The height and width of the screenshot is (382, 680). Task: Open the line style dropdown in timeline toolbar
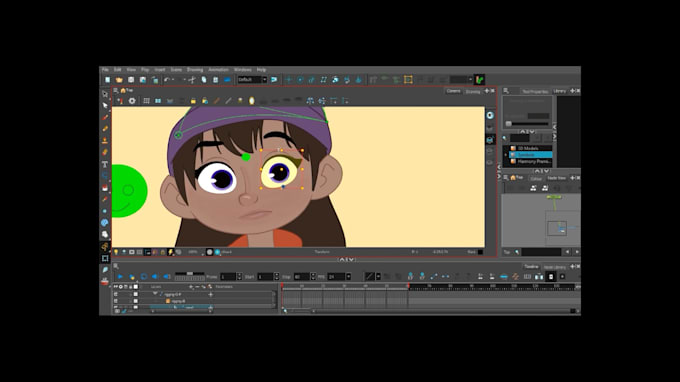(378, 276)
